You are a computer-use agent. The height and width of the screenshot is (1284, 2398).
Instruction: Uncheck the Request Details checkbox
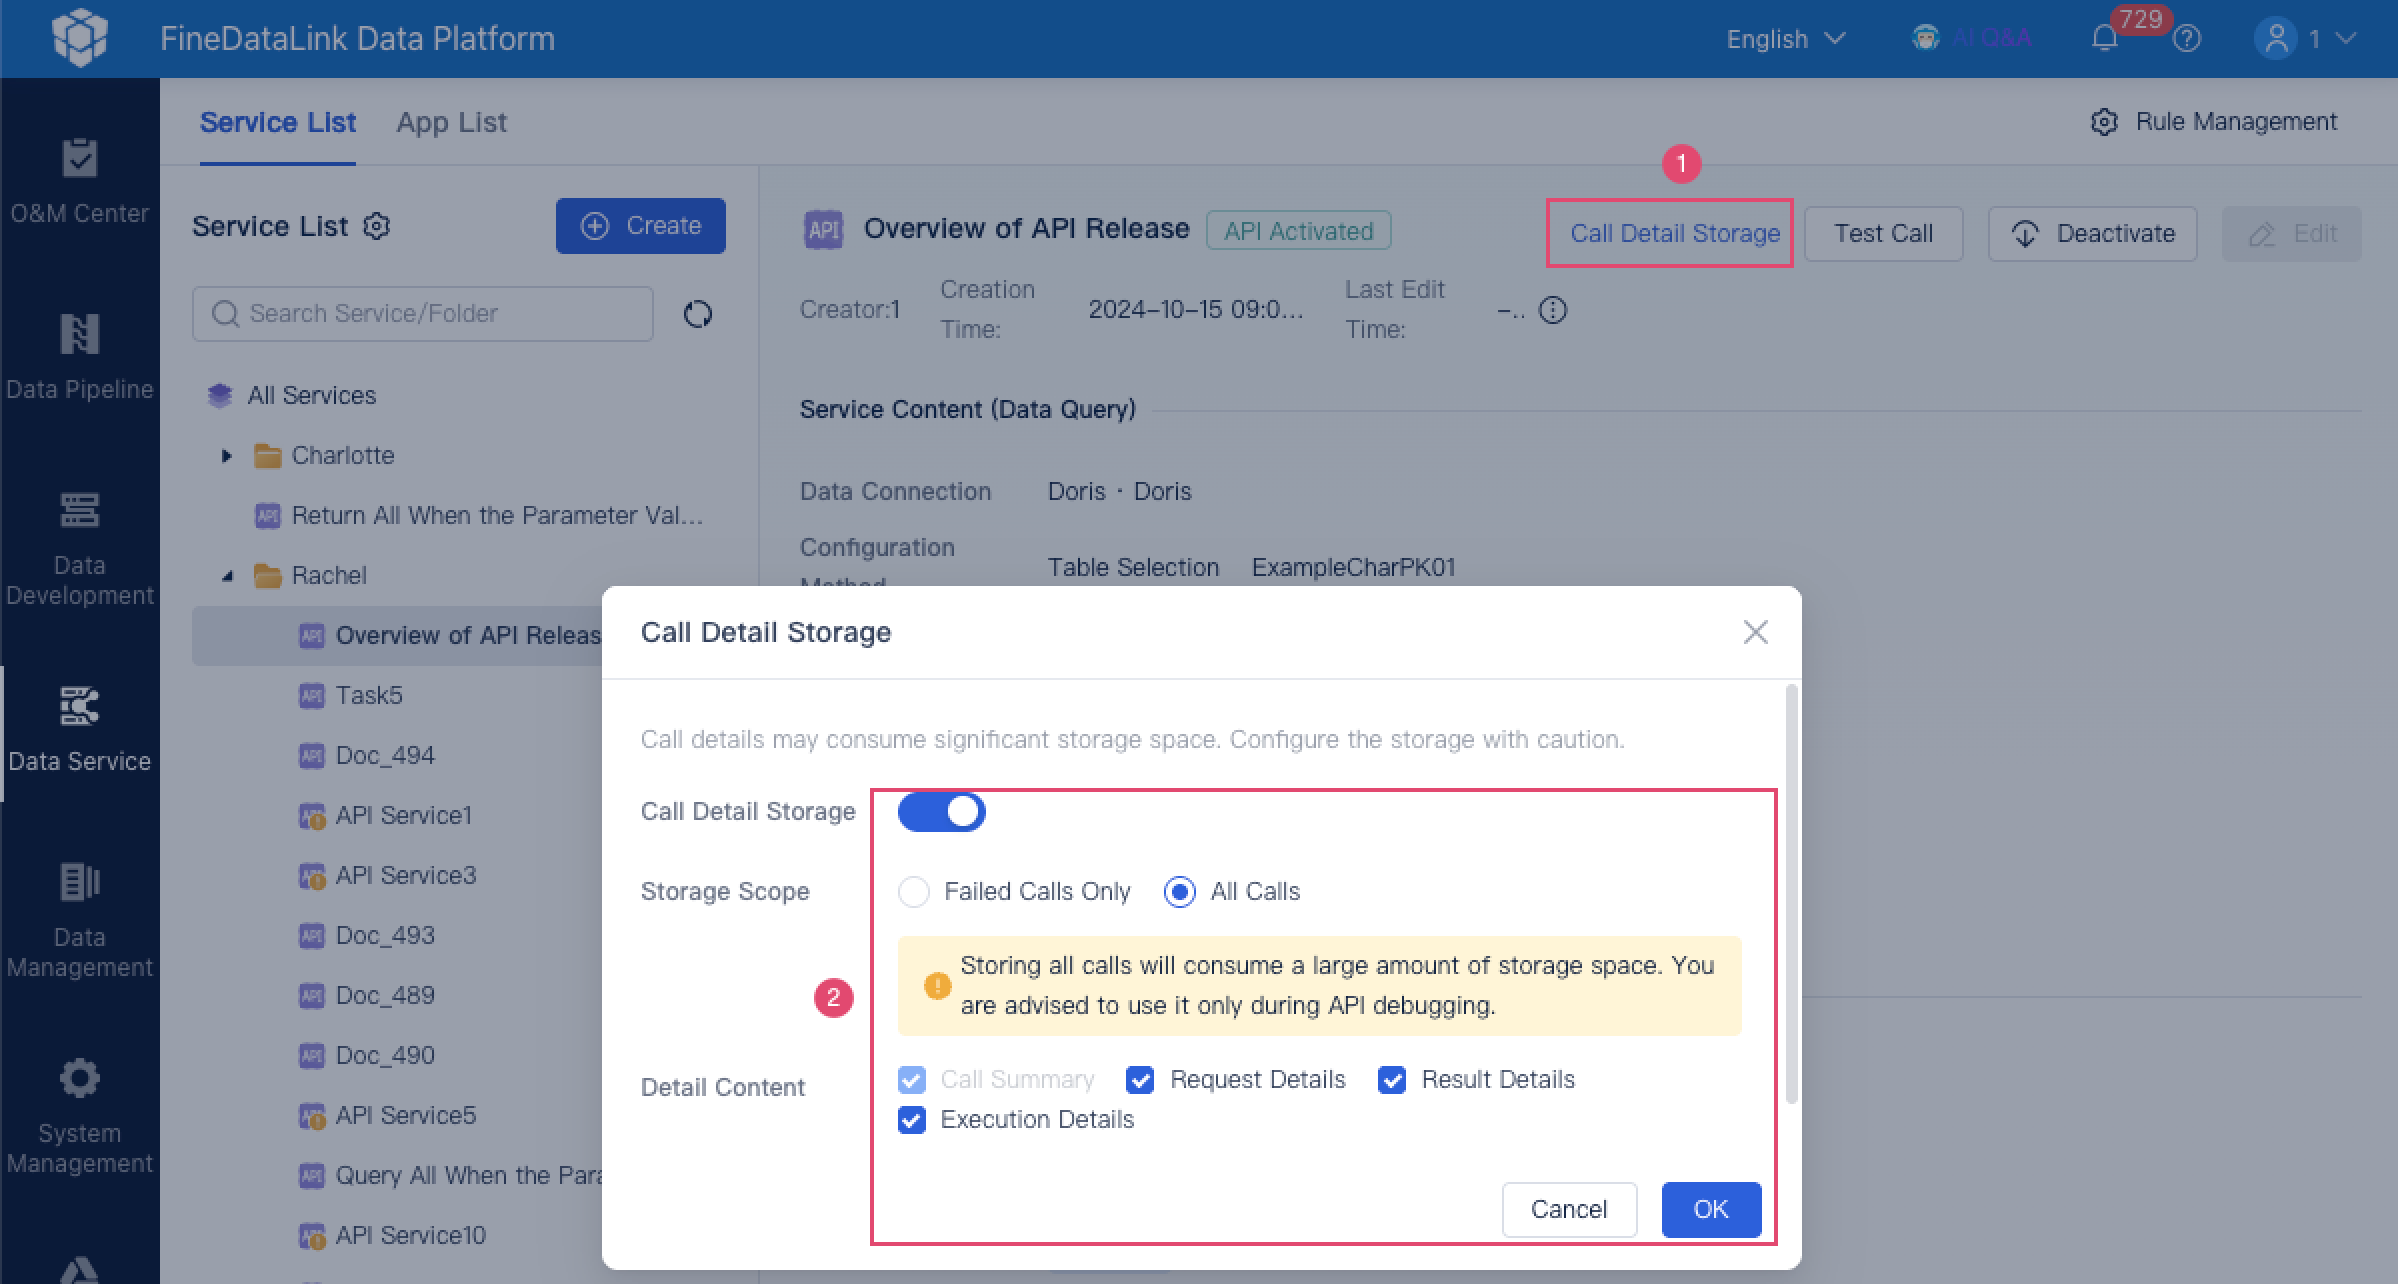coord(1139,1079)
